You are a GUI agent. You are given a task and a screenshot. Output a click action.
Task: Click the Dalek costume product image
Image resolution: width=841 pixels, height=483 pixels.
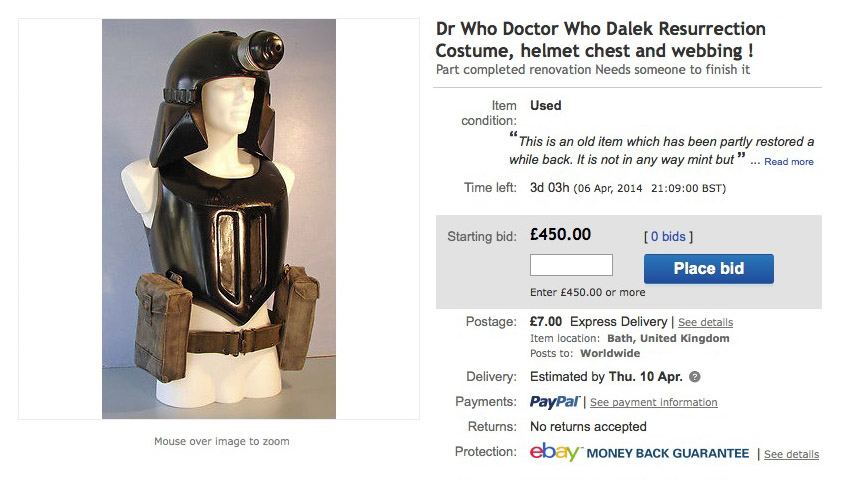(219, 219)
